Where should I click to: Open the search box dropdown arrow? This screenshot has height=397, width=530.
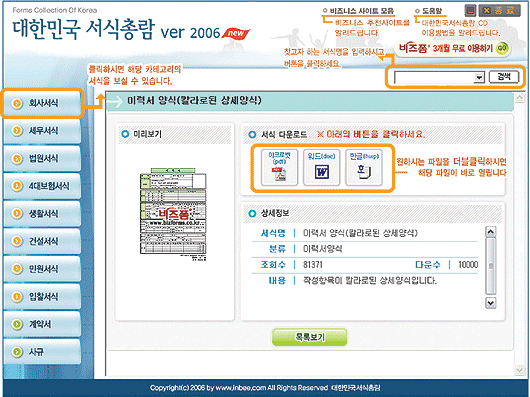pyautogui.click(x=479, y=78)
